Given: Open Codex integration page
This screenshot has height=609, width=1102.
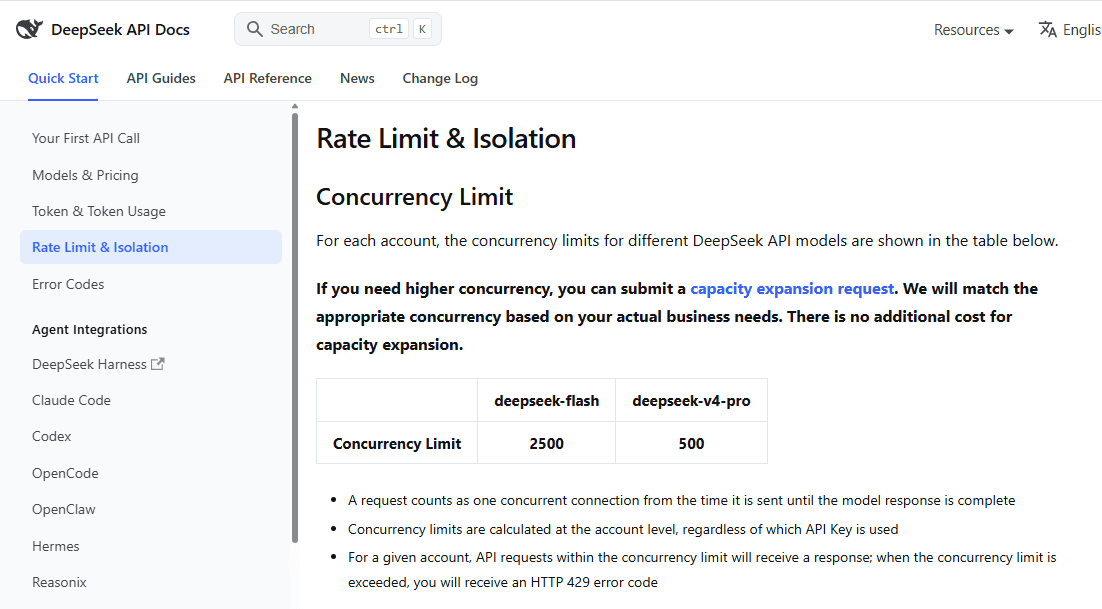Looking at the screenshot, I should pyautogui.click(x=51, y=436).
